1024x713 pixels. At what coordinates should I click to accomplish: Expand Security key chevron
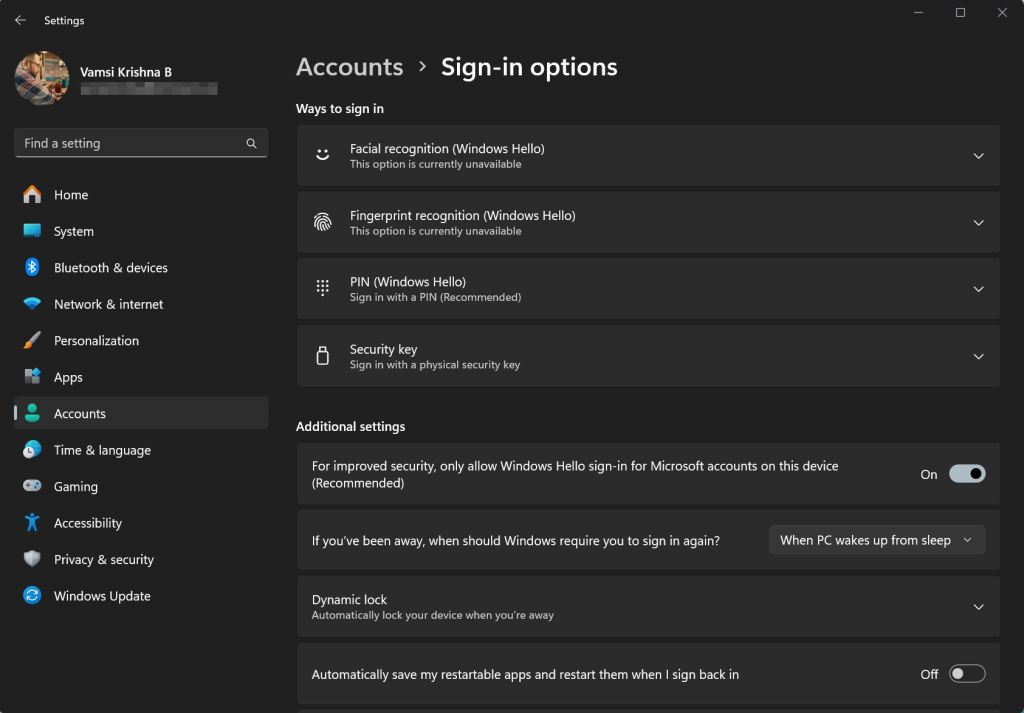point(978,356)
